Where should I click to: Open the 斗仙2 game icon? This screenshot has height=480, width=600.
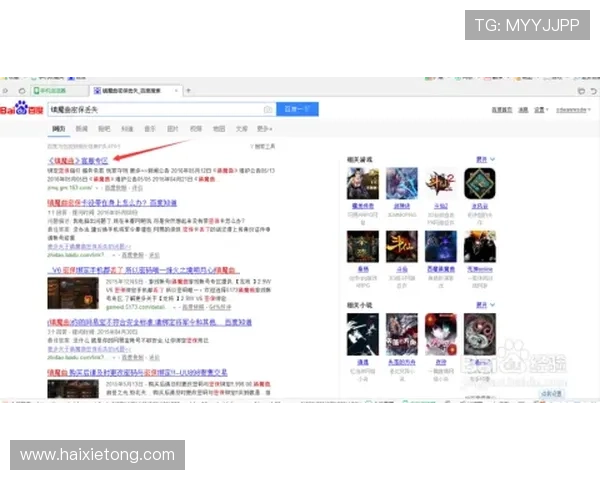(440, 184)
